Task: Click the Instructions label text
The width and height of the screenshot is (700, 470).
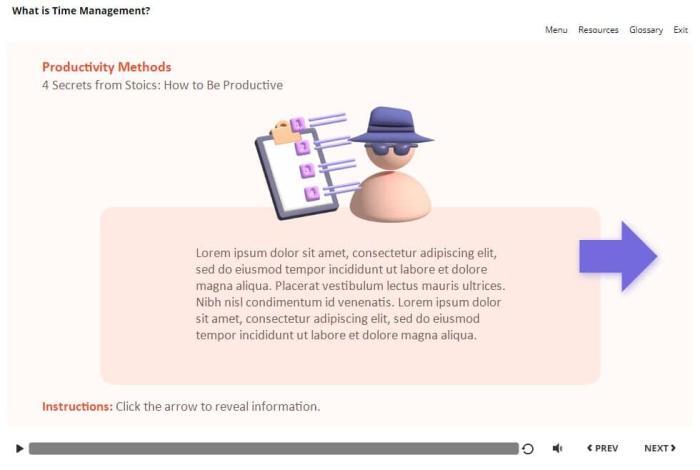Action: [x=77, y=407]
